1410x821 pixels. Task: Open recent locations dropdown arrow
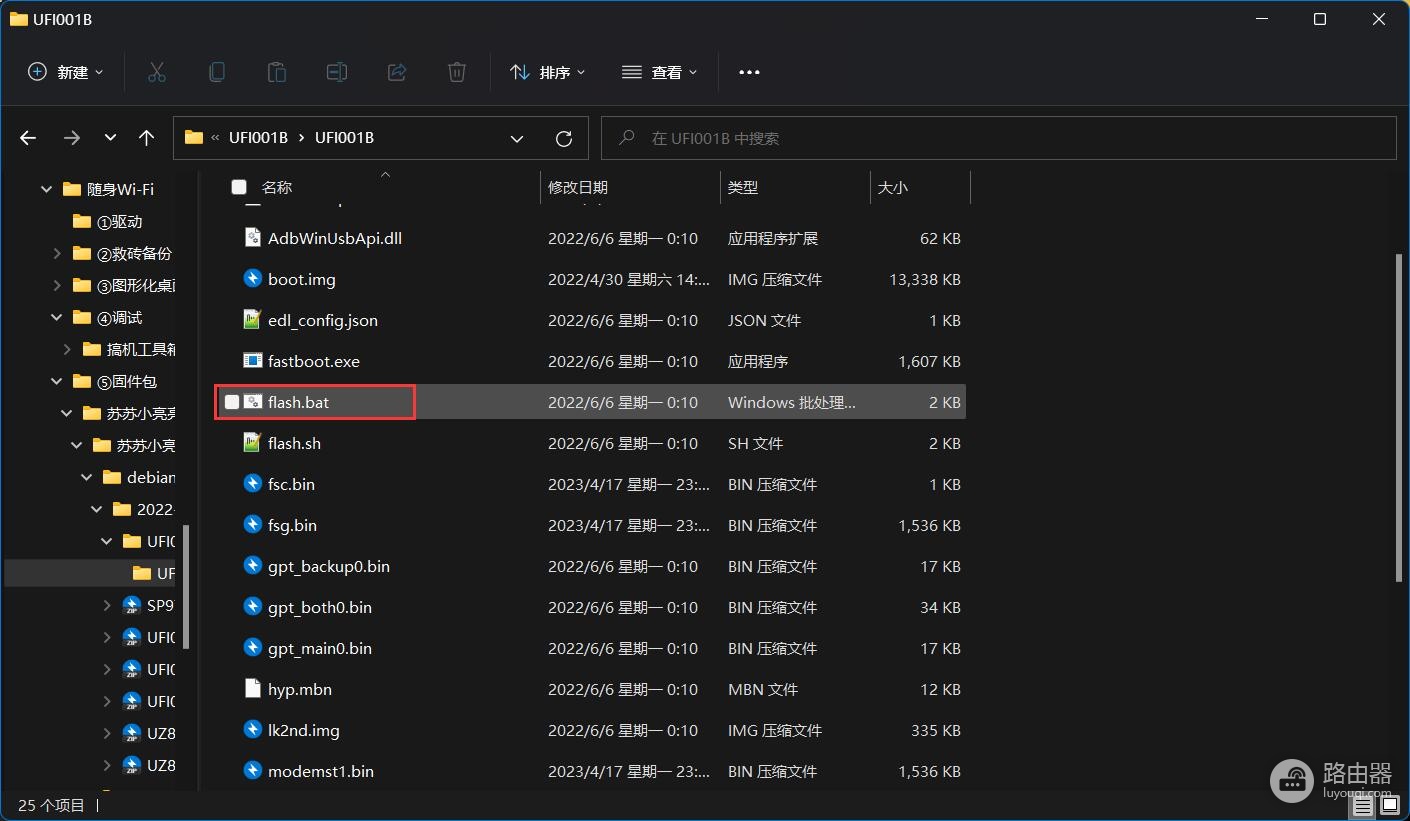110,138
